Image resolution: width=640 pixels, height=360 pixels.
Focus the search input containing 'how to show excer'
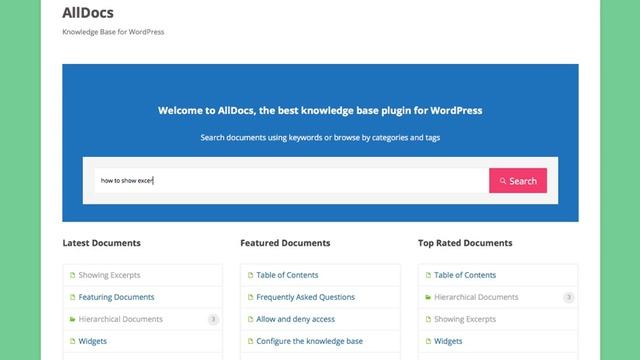tap(291, 180)
